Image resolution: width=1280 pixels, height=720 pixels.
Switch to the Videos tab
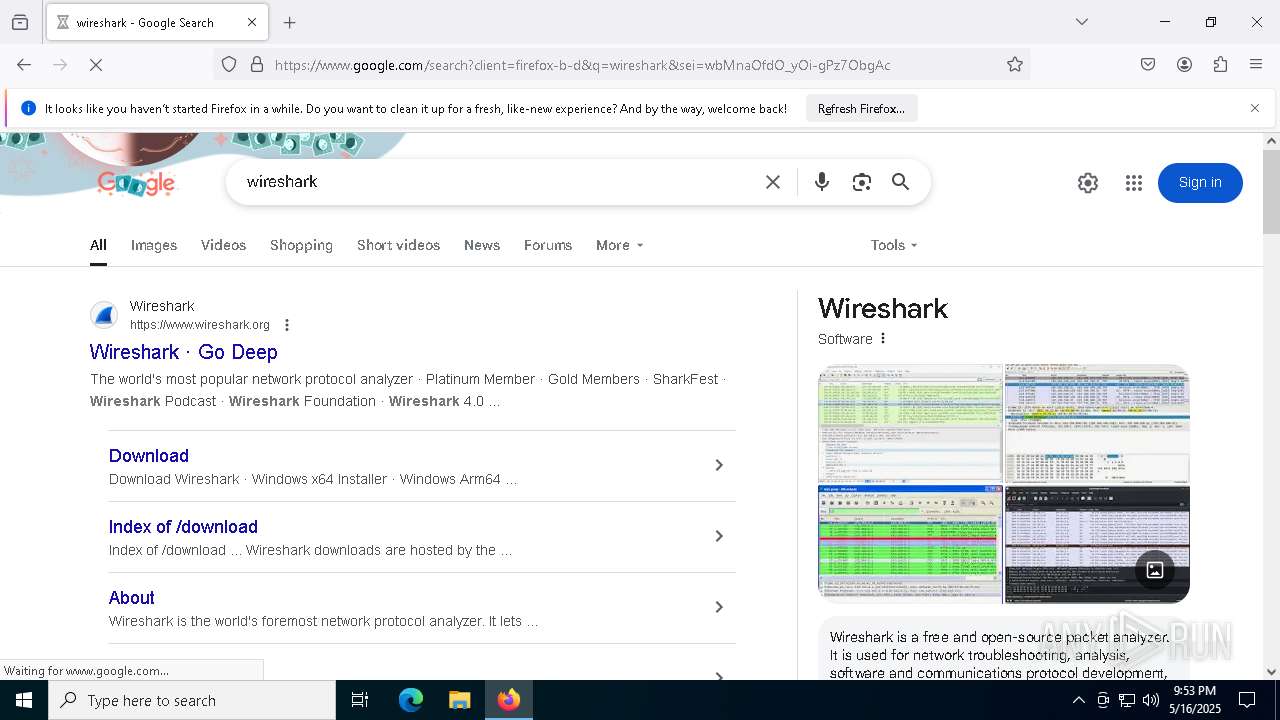click(223, 245)
